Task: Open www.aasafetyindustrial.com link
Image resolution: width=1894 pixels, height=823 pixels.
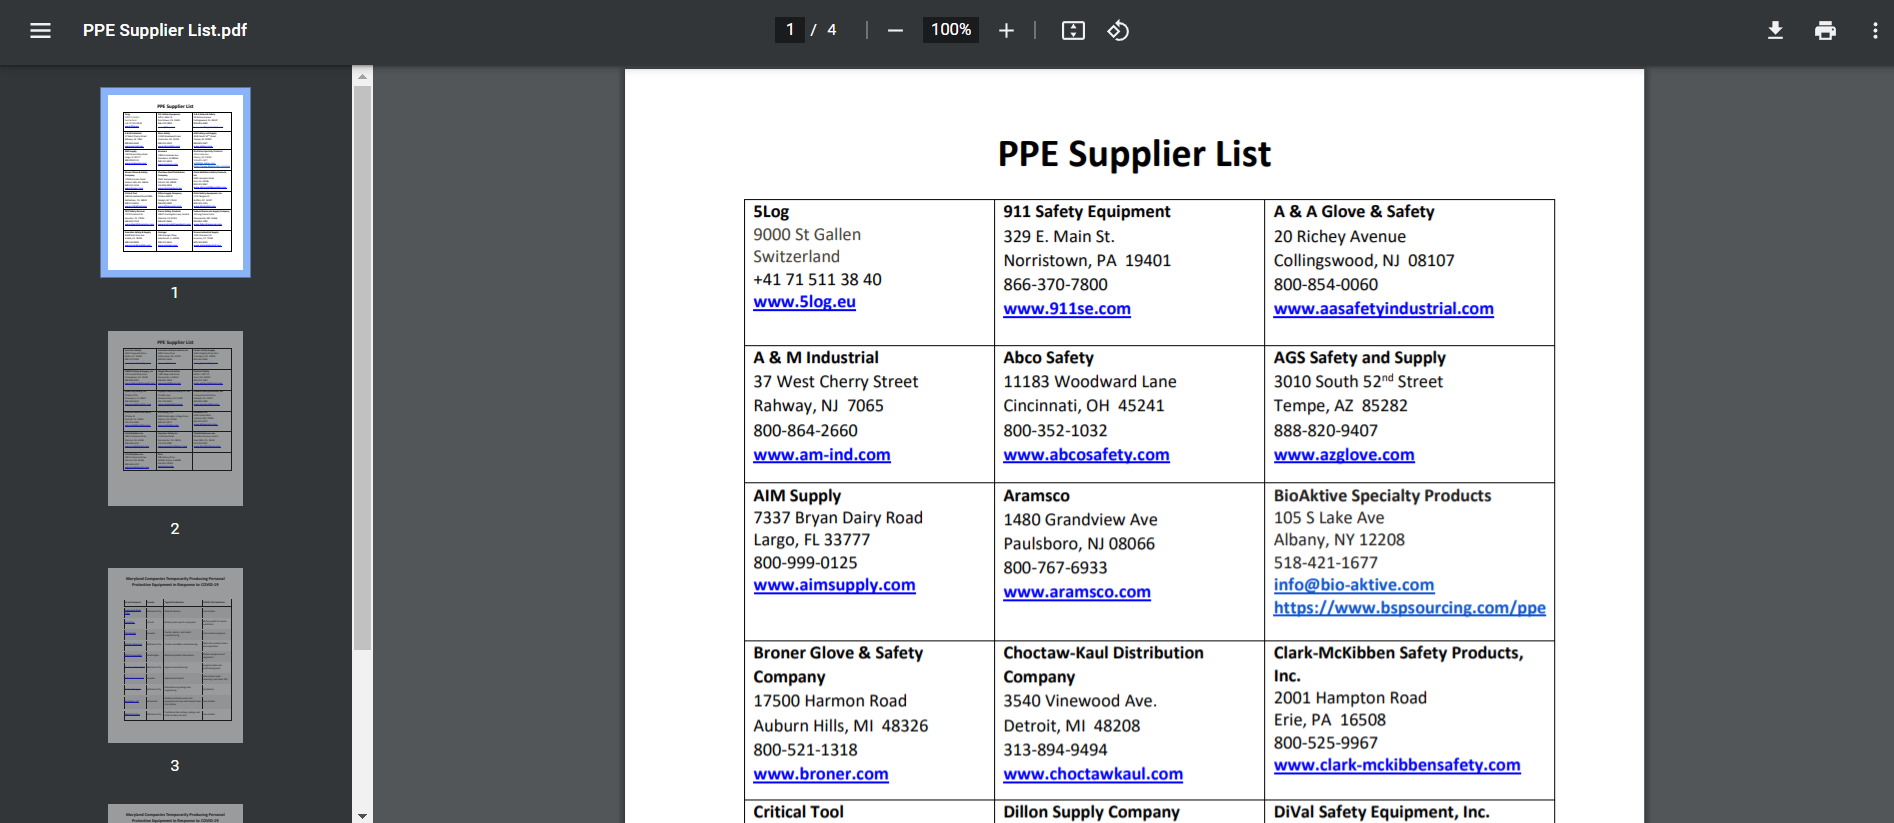Action: click(1383, 309)
